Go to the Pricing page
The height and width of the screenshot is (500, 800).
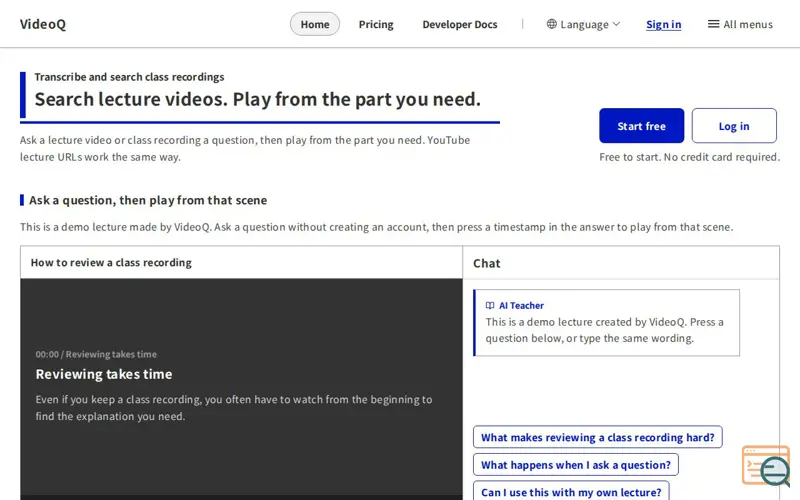376,24
